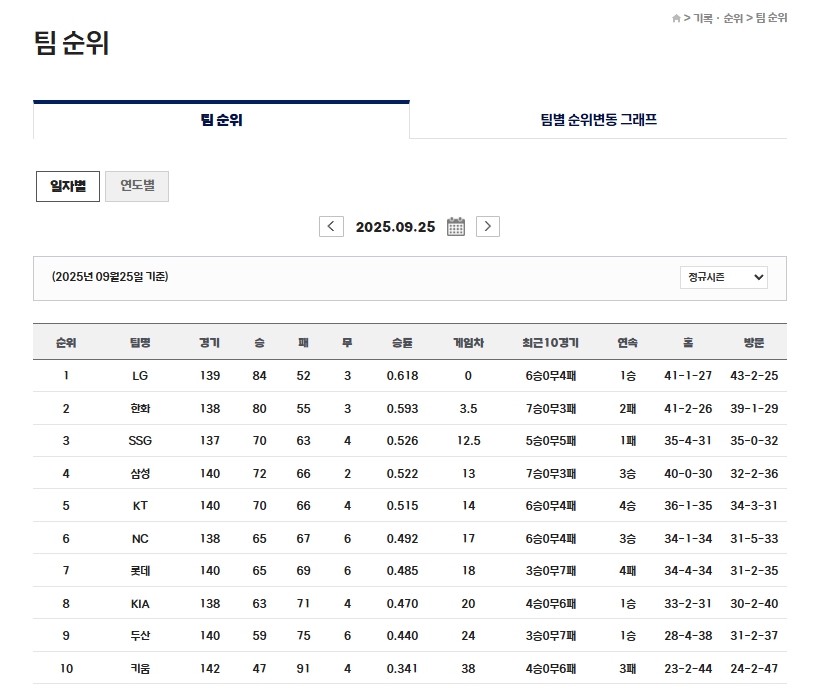Switch to 팀별 순위변동 그래프 tab

pyautogui.click(x=599, y=120)
